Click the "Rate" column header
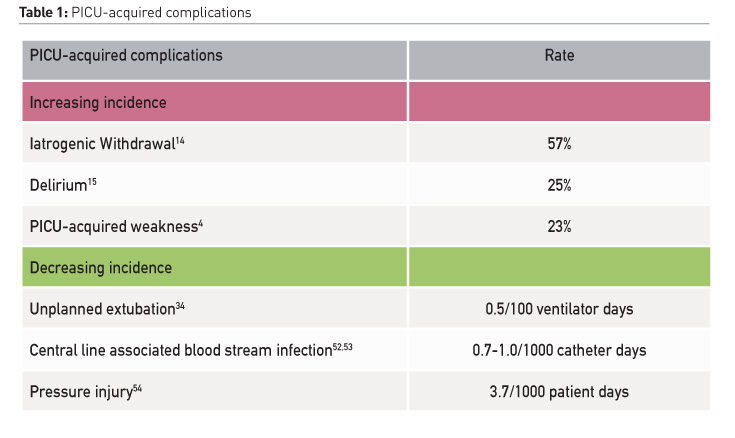735x438 pixels. point(559,55)
